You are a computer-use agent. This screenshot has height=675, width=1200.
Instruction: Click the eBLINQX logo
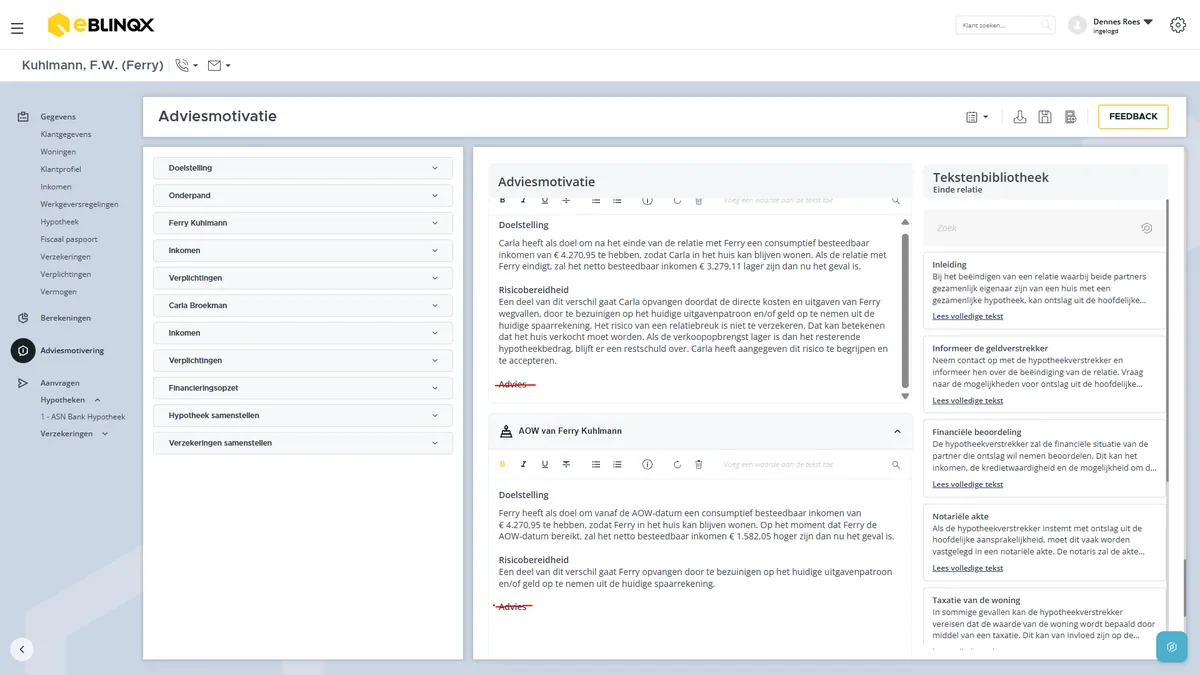click(x=101, y=25)
